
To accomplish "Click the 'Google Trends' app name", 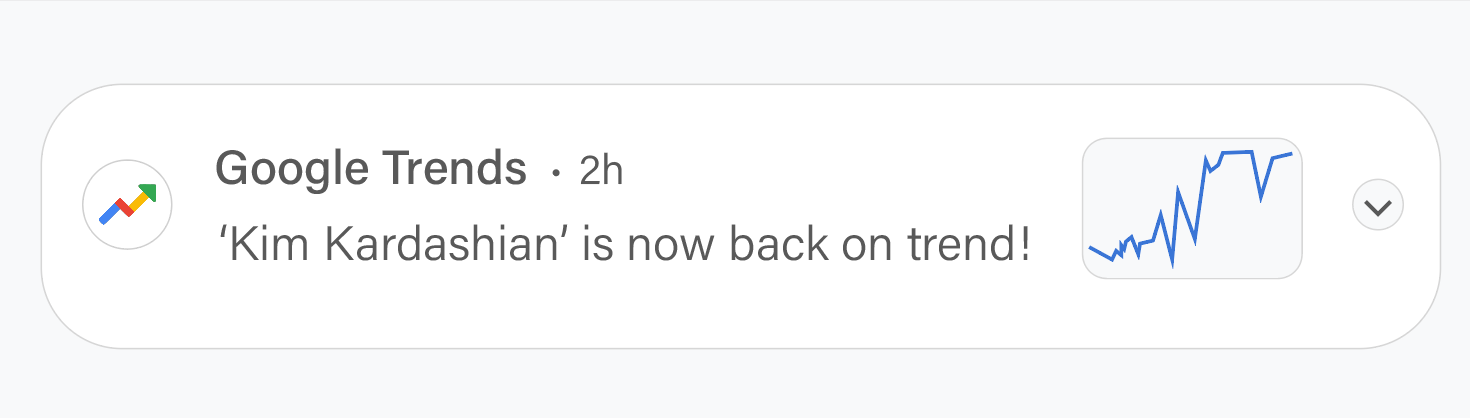I will click(x=371, y=169).
